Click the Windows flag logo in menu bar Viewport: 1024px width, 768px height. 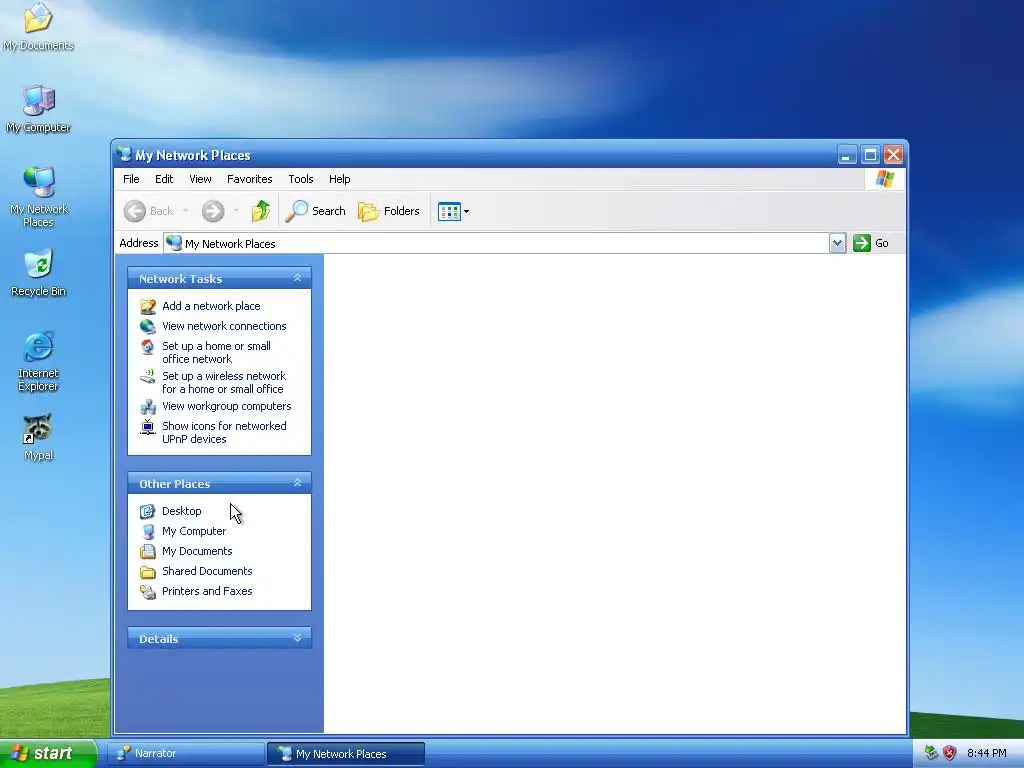885,179
